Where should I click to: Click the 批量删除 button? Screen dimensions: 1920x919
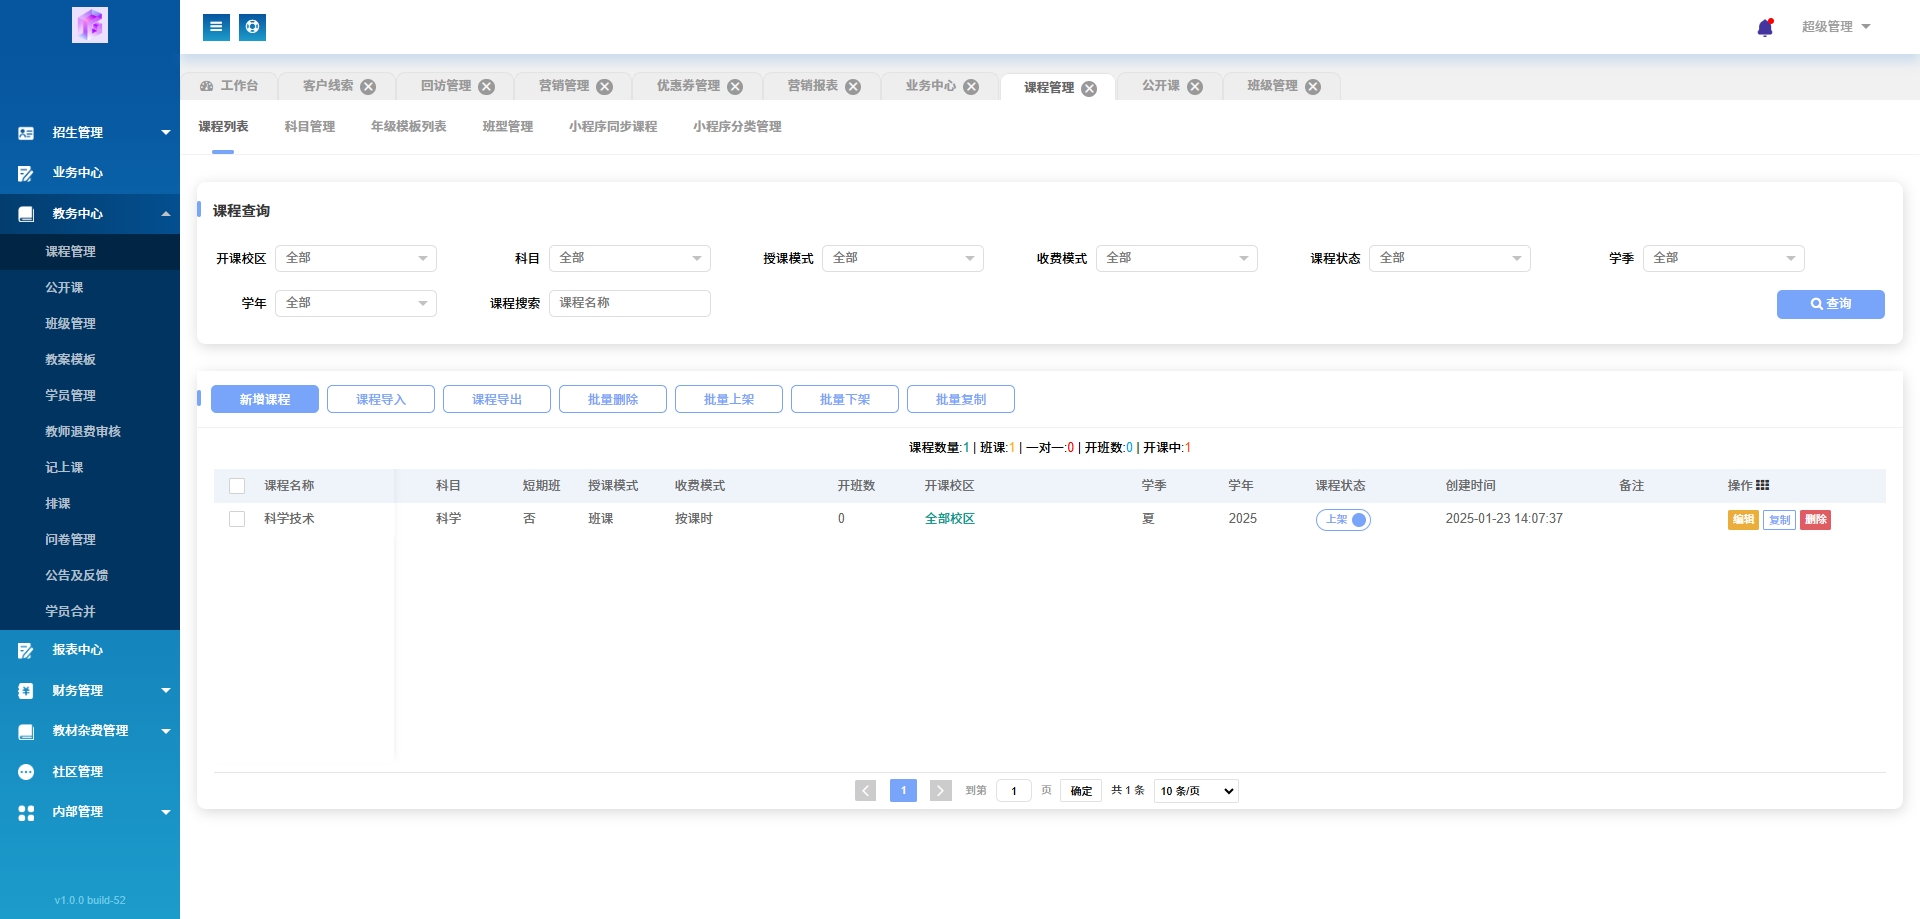pyautogui.click(x=613, y=399)
